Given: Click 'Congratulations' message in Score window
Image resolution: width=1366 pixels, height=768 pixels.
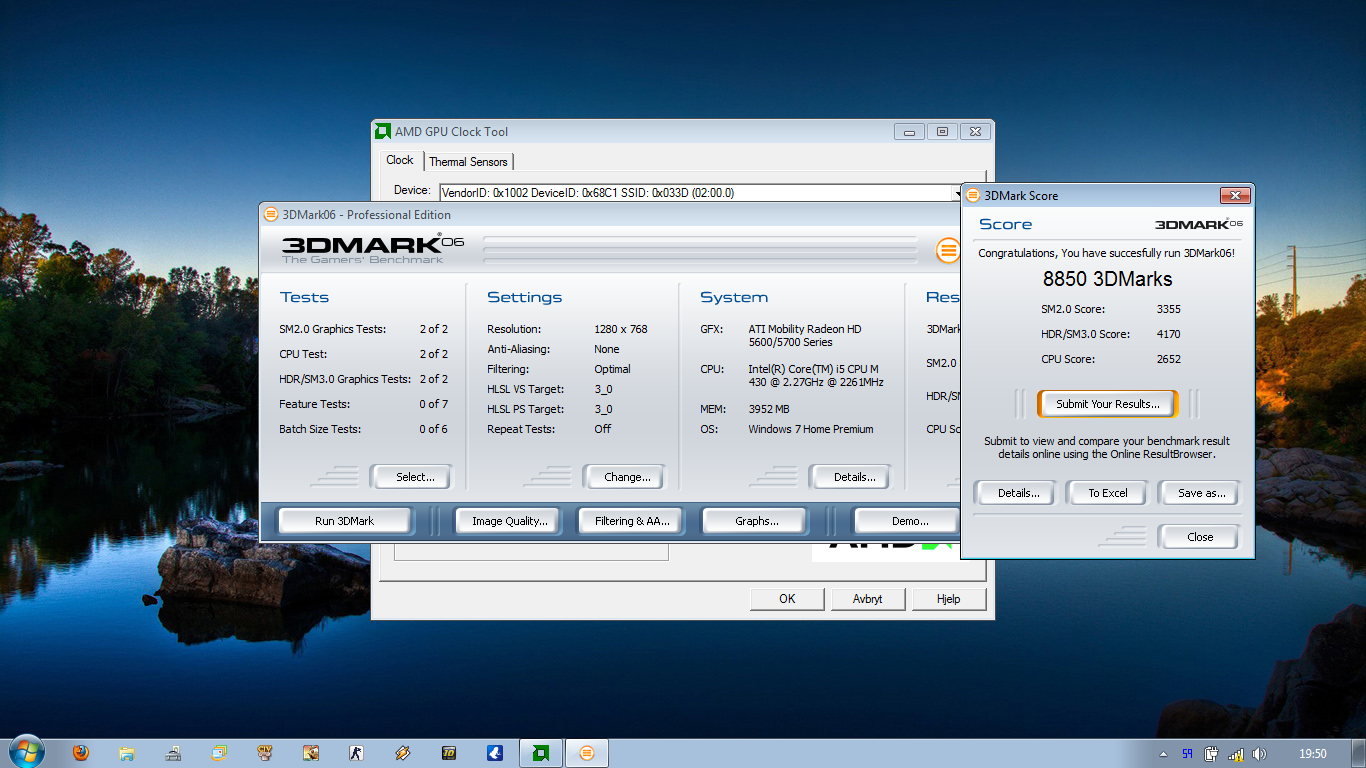Looking at the screenshot, I should [x=1106, y=253].
